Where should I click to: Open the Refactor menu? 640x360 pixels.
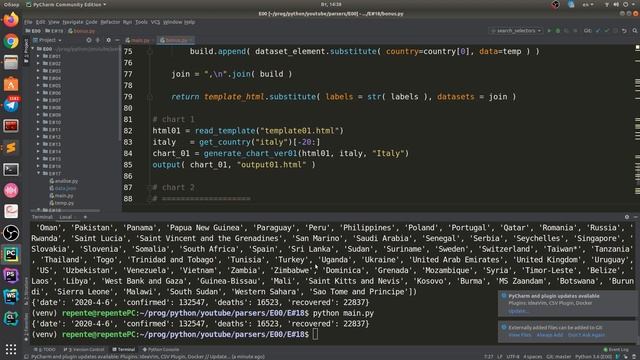tap(110, 22)
